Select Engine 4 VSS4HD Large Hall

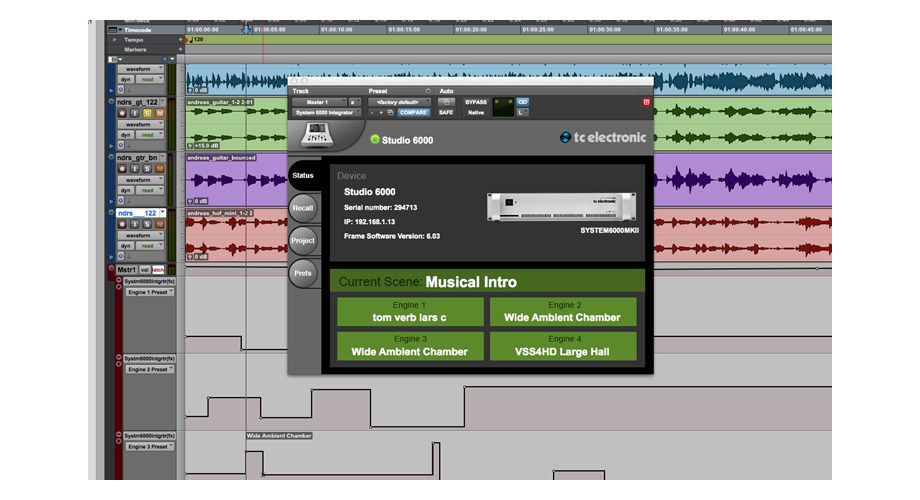(x=563, y=346)
